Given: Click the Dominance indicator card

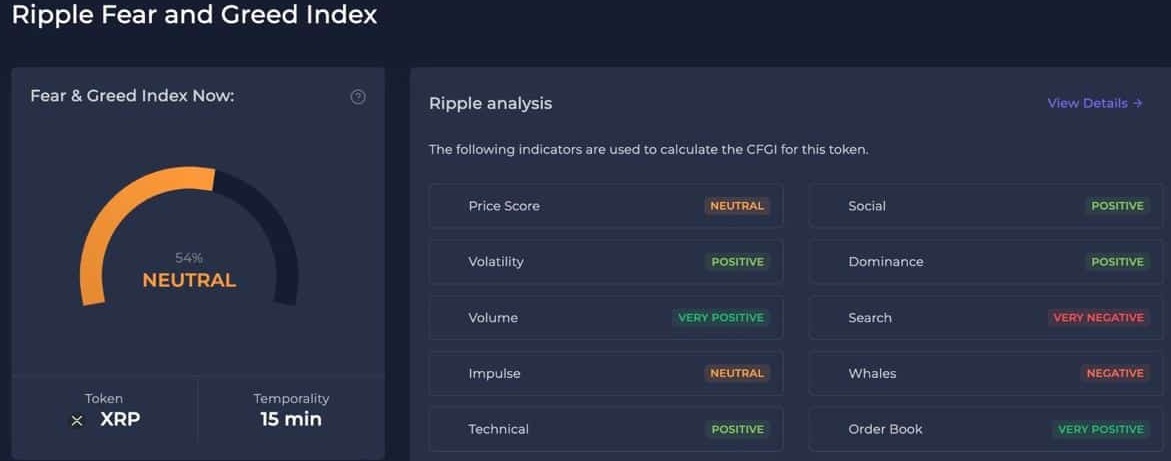Looking at the screenshot, I should coord(986,262).
